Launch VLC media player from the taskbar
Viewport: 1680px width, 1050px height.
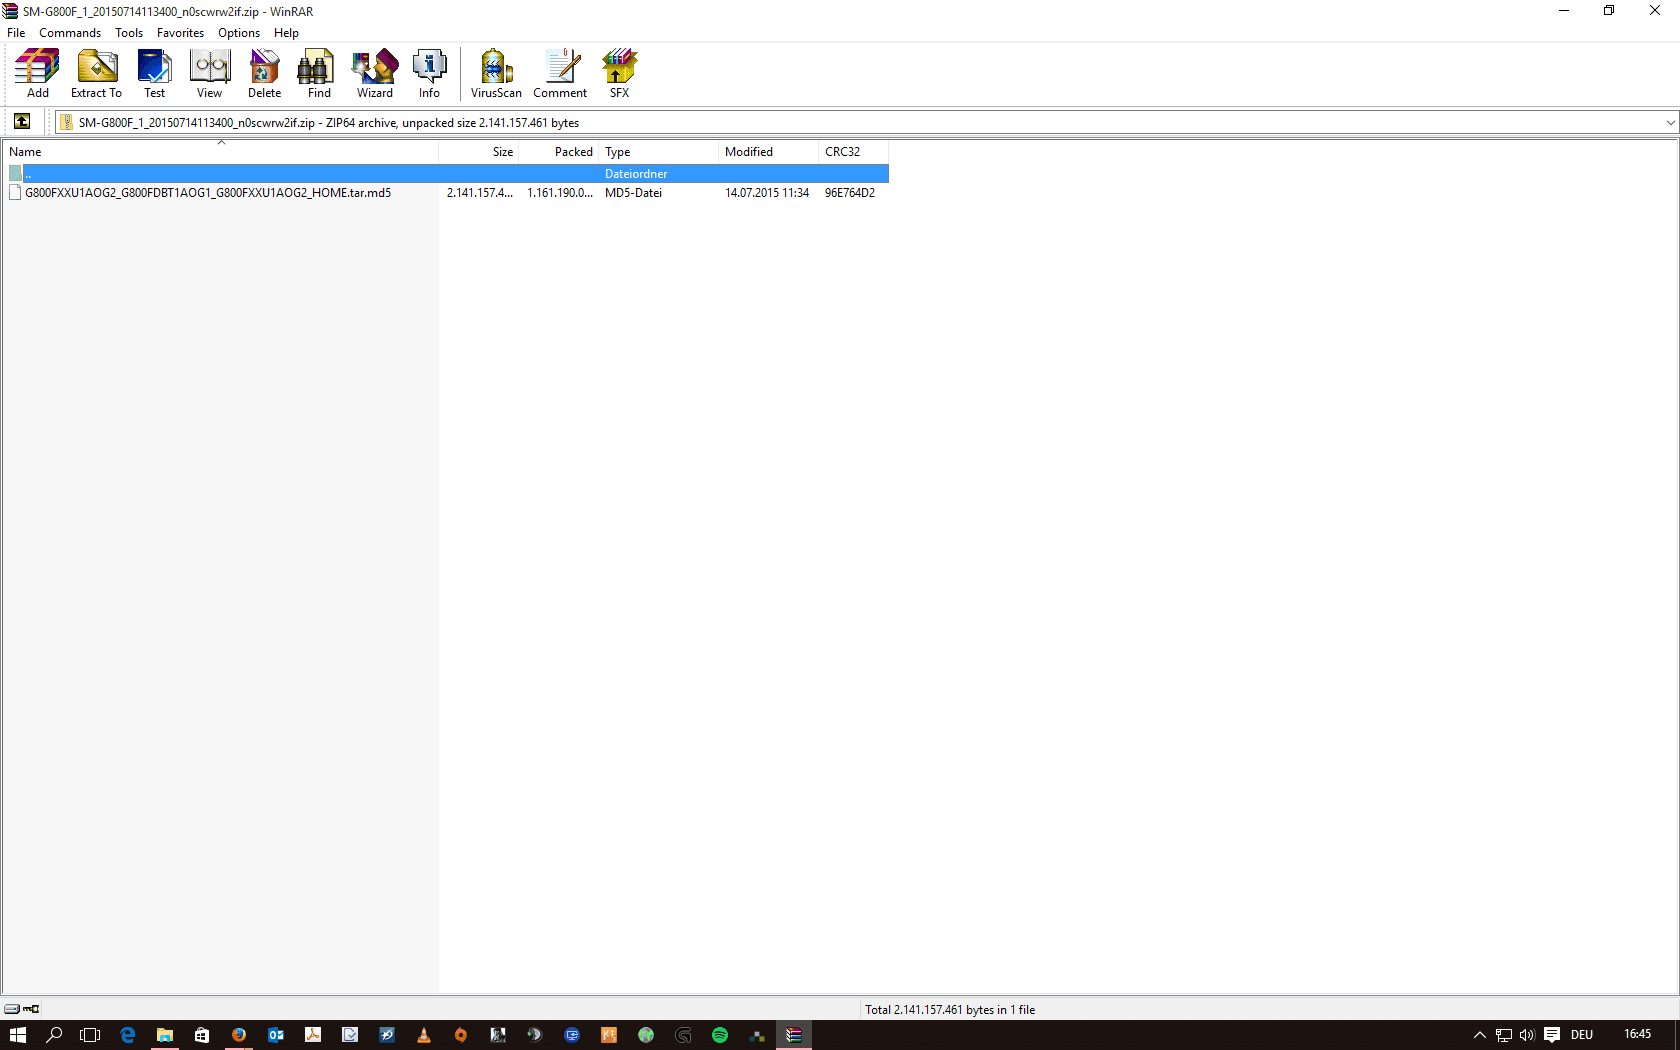pos(423,1035)
